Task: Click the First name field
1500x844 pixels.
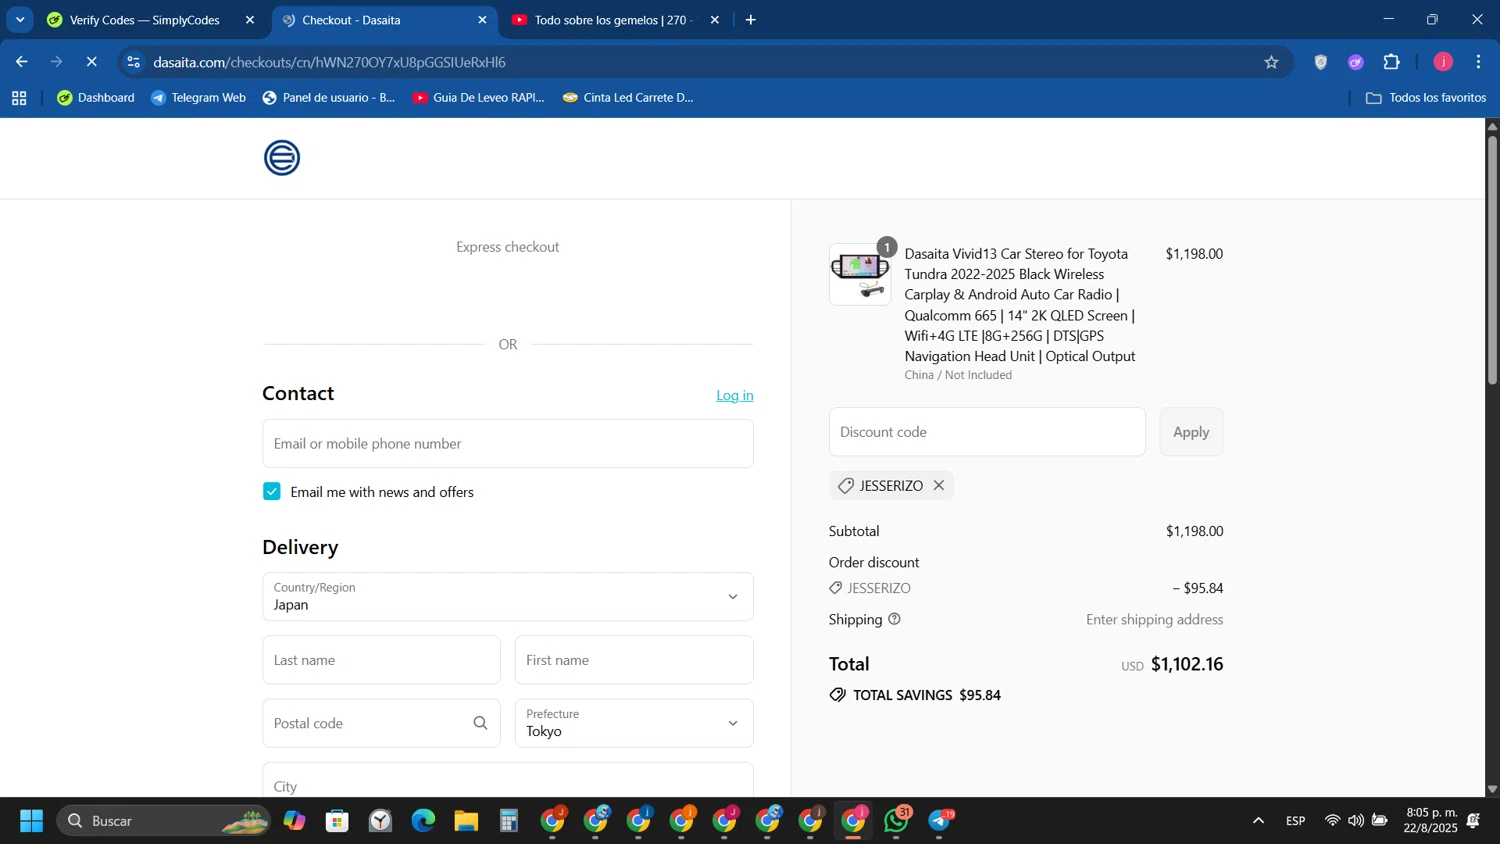Action: 634,660
